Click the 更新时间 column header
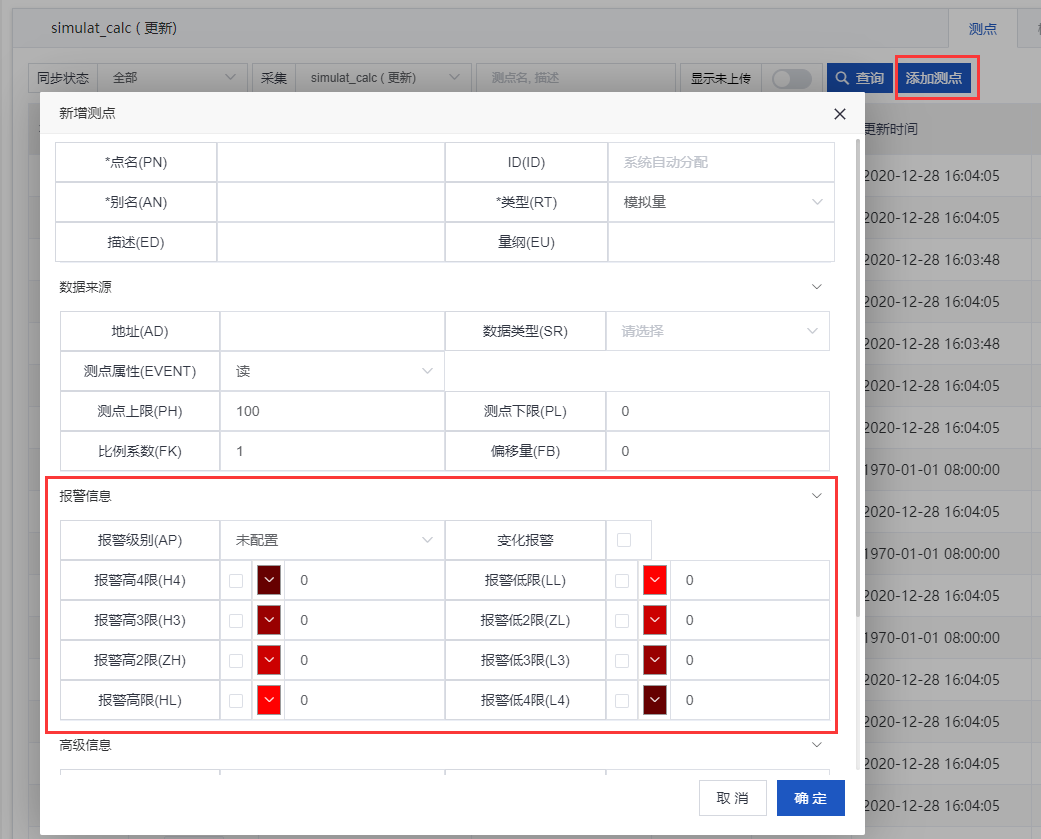Viewport: 1041px width, 839px height. (891, 129)
